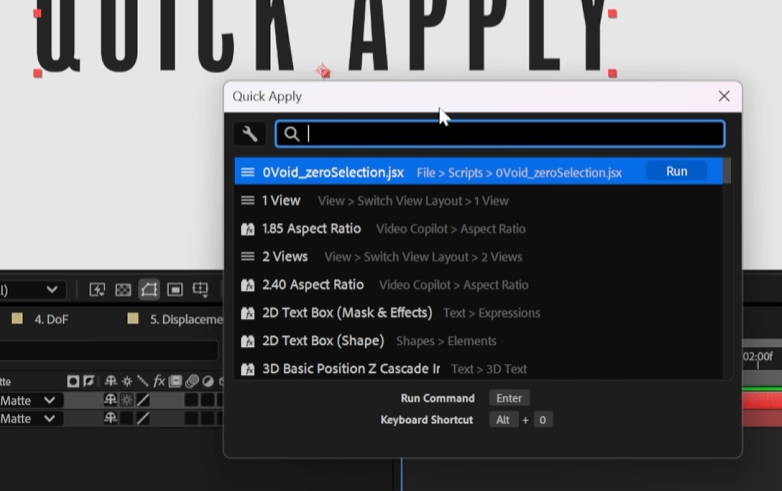Click menu icon beside 2 Views
782x491 pixels.
tap(247, 257)
